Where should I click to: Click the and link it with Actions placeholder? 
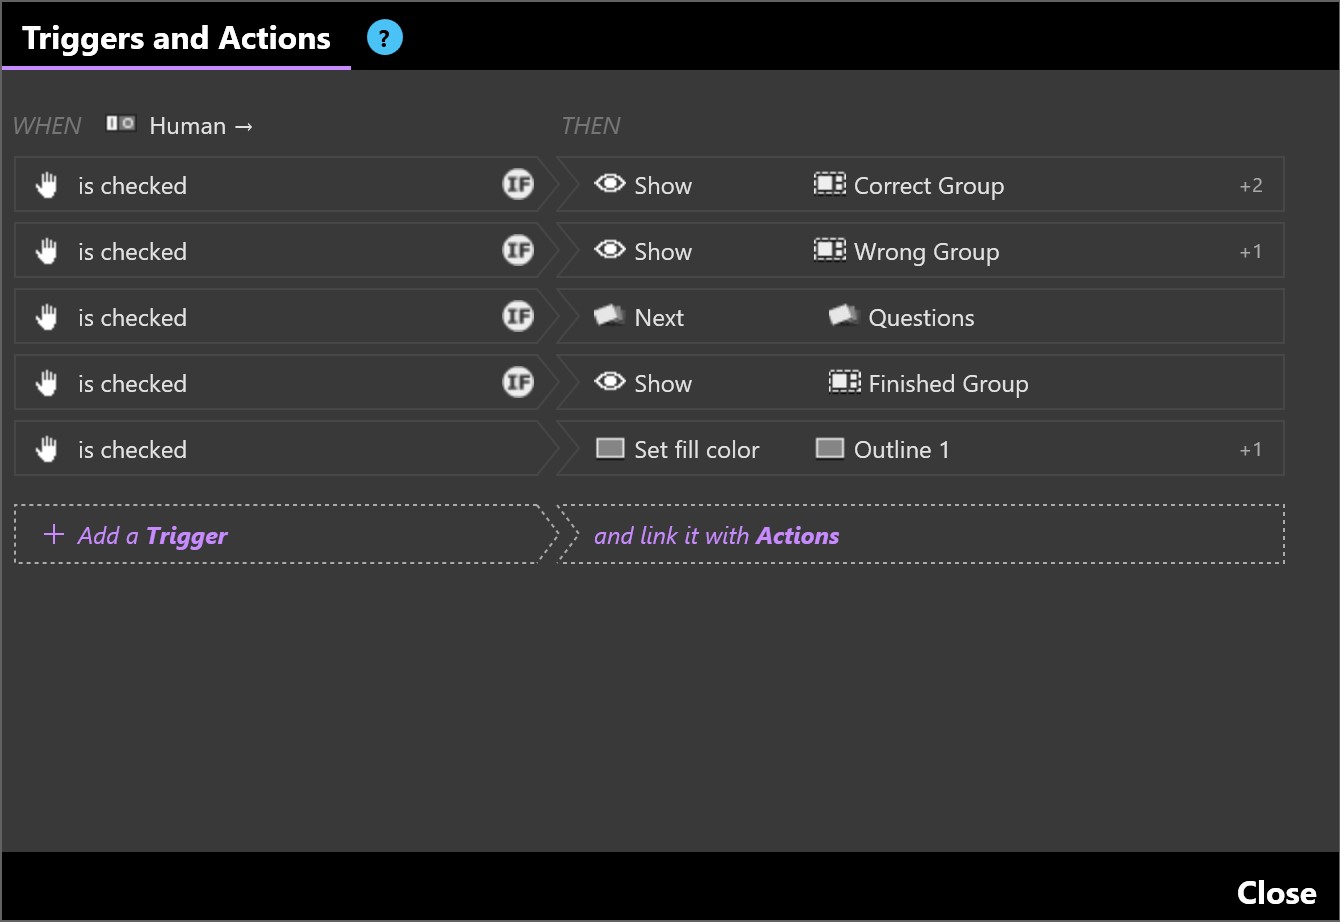[716, 536]
